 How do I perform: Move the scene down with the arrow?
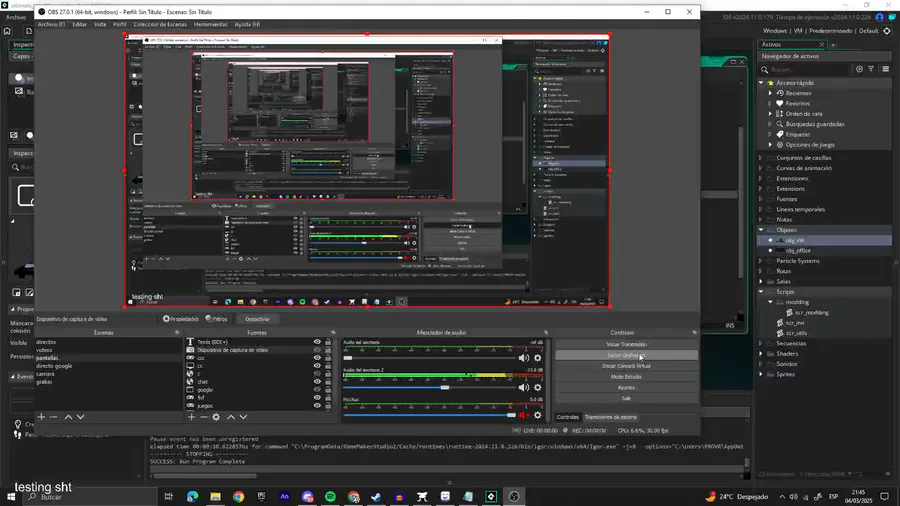[x=80, y=417]
